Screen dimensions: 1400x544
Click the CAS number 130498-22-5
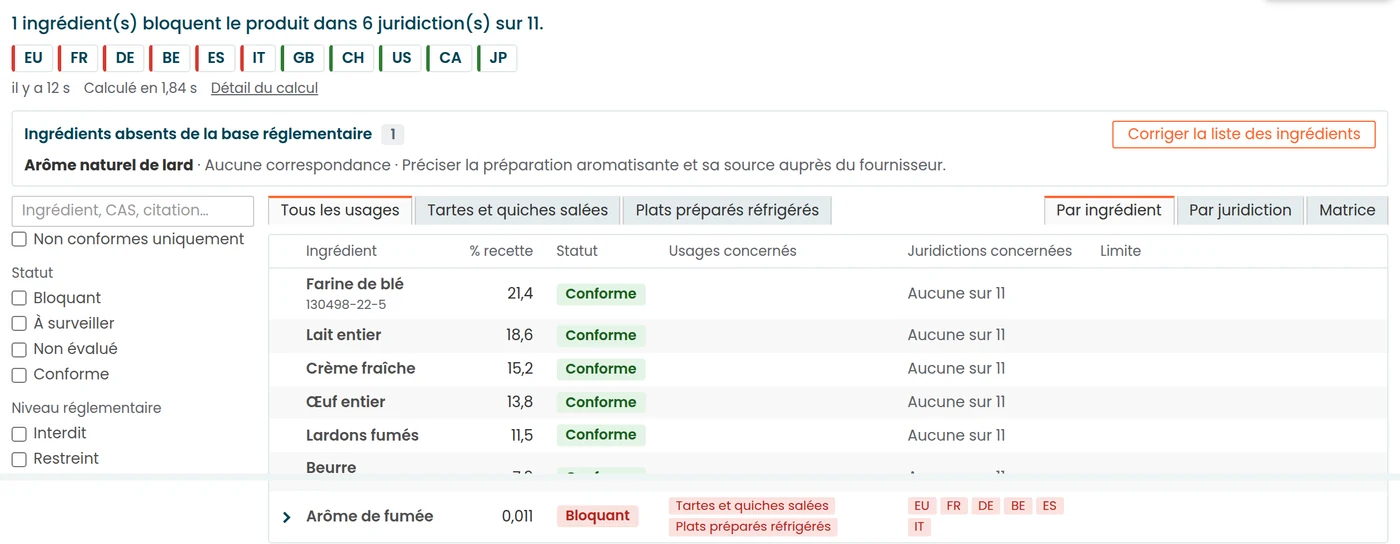[x=346, y=304]
